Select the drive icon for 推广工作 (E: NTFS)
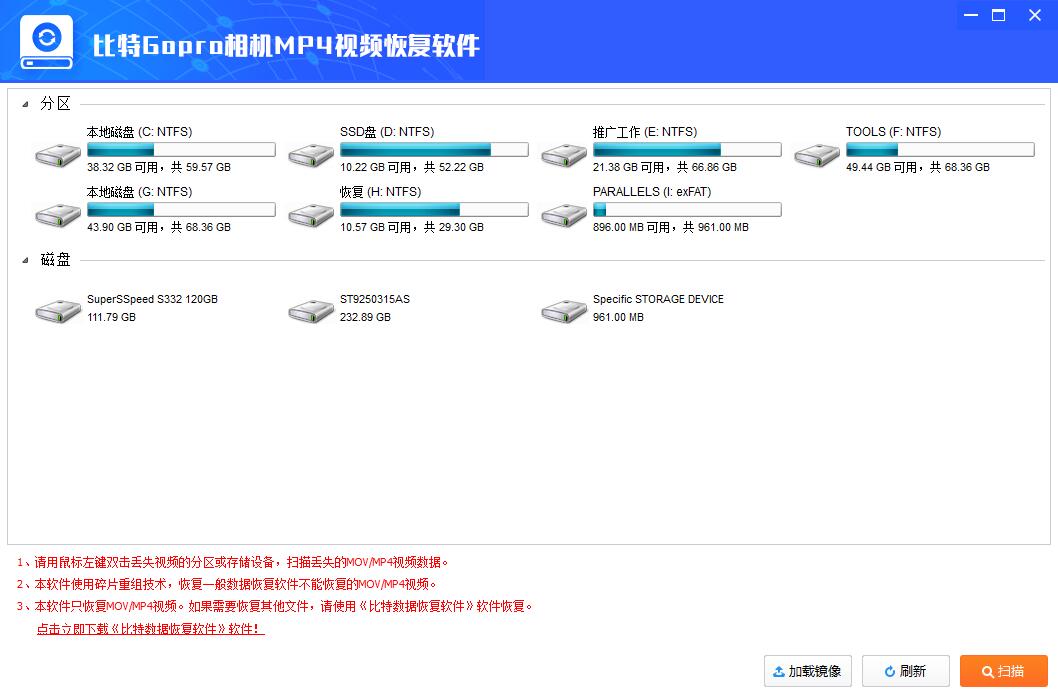1058x696 pixels. pyautogui.click(x=564, y=155)
